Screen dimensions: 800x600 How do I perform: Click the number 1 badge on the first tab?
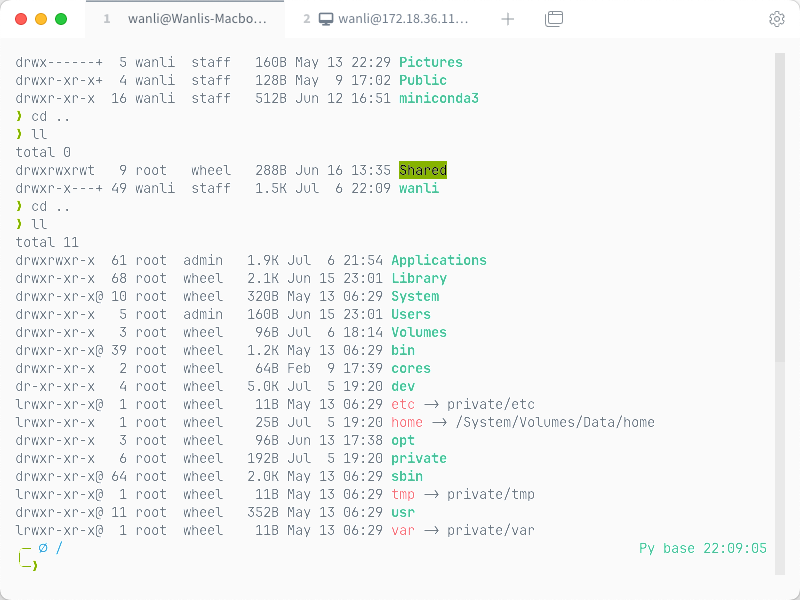pos(106,18)
